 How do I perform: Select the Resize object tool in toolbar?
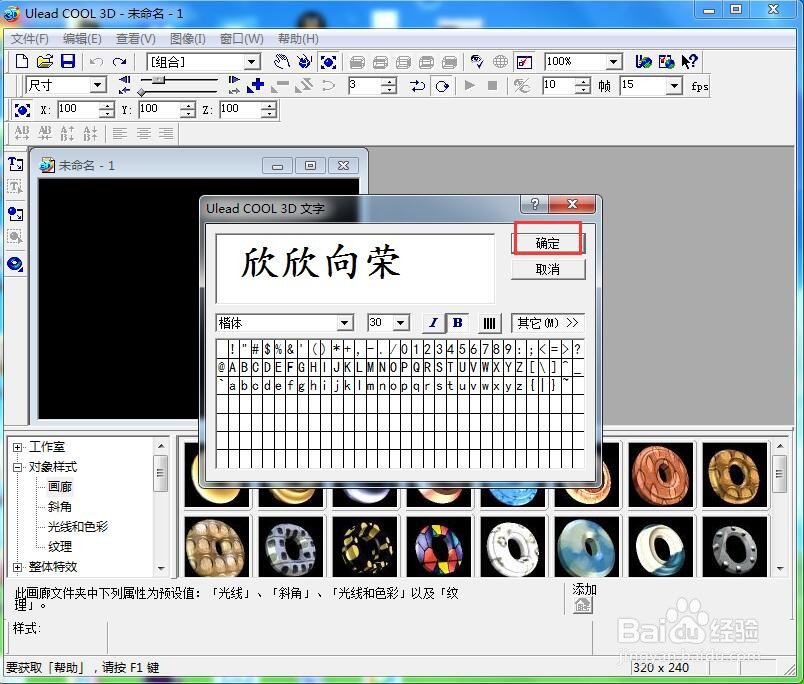[328, 62]
